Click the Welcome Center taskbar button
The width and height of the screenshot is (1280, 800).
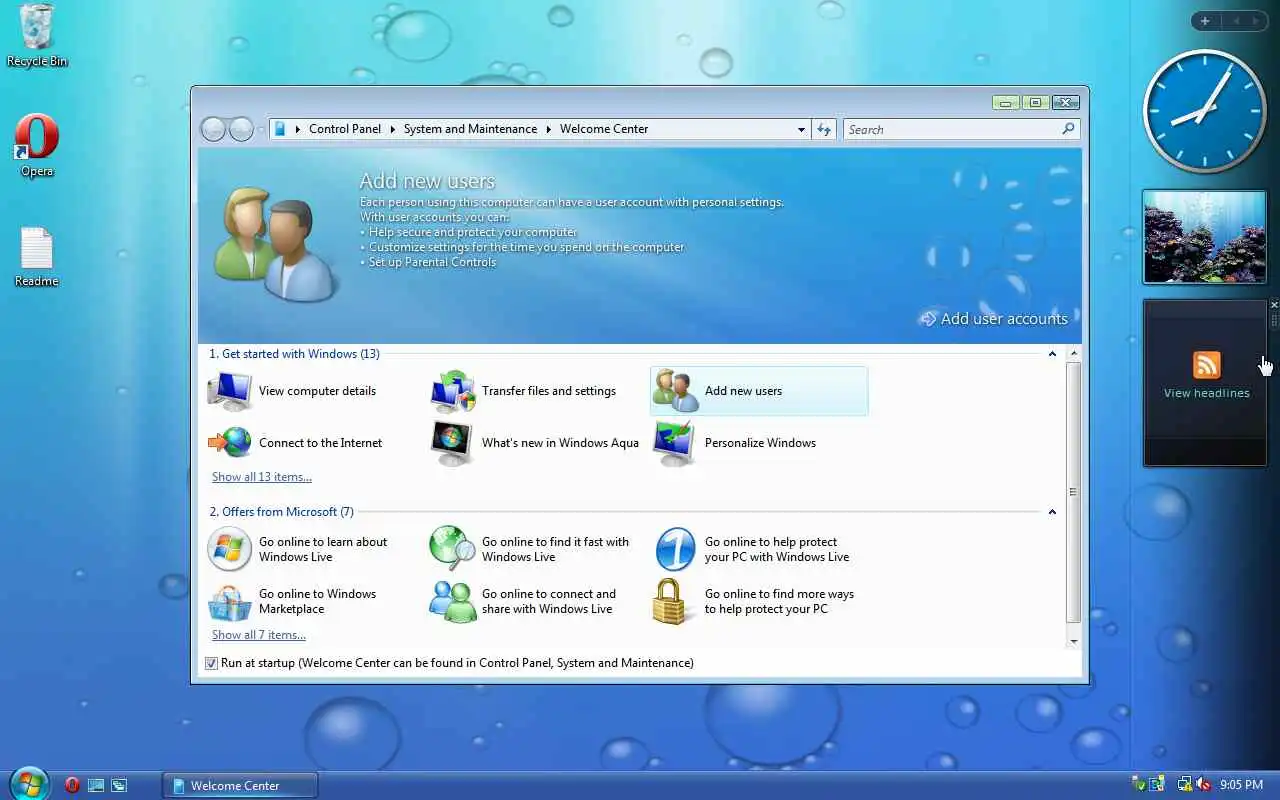click(240, 785)
